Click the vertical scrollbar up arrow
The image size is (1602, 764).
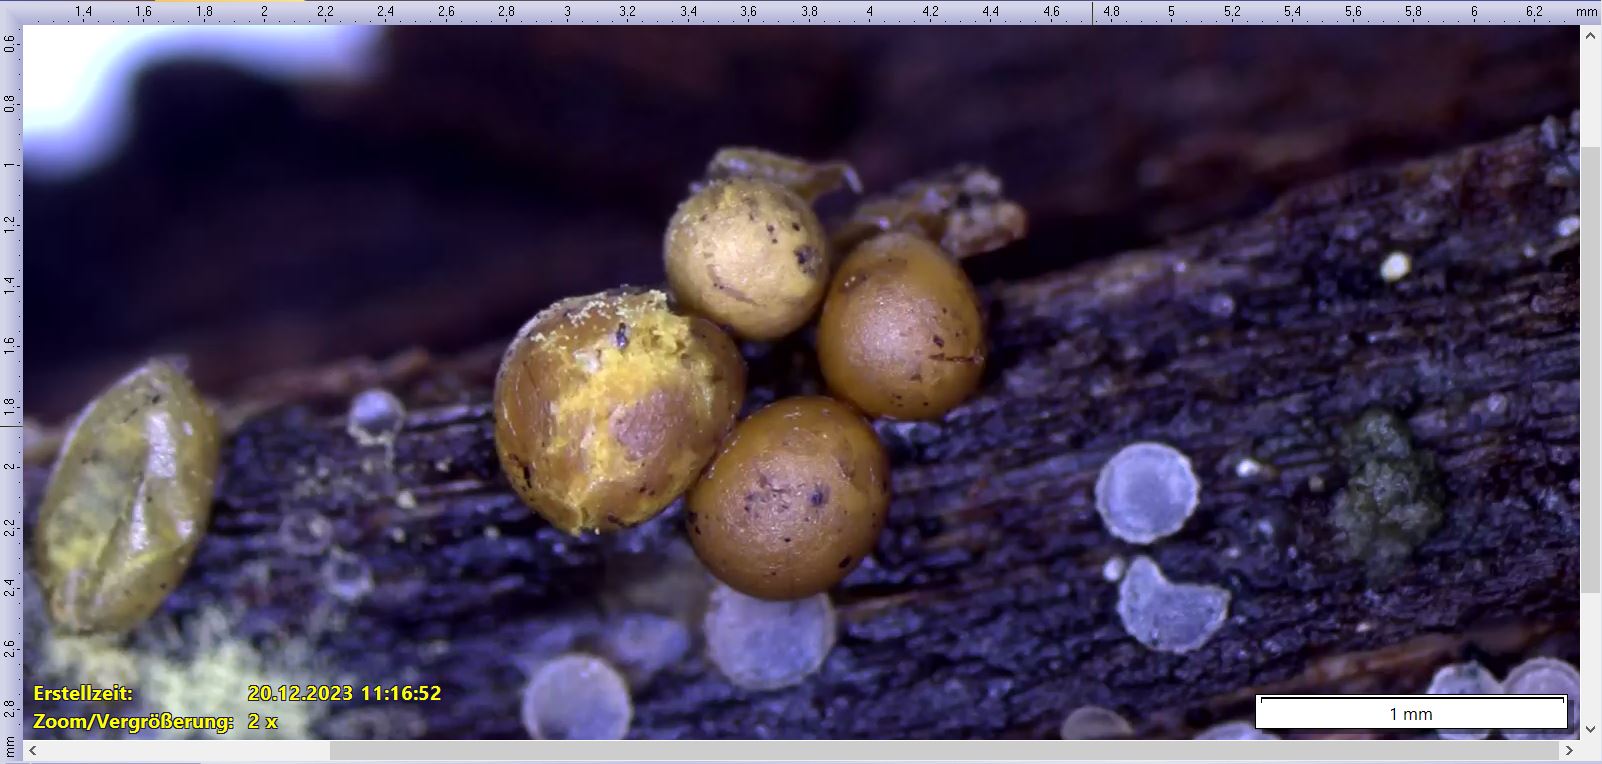(1590, 36)
